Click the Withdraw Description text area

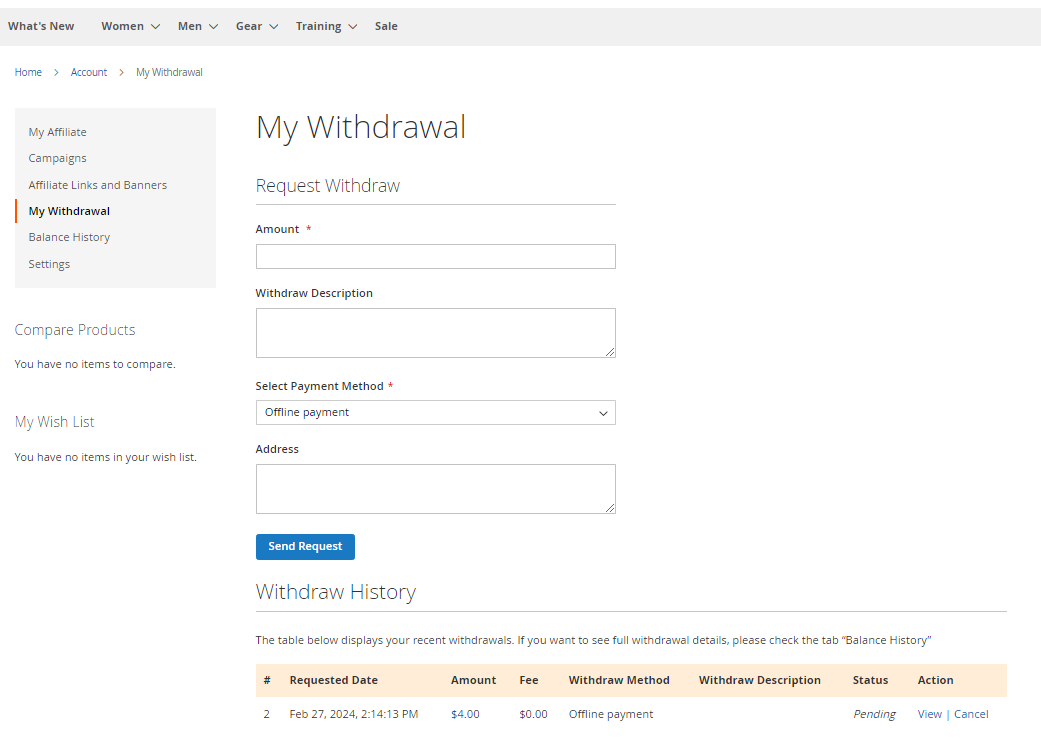435,333
